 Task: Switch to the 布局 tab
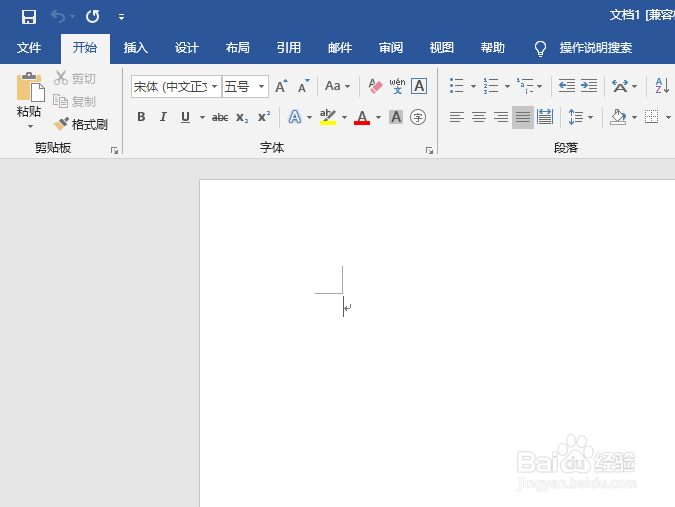tap(238, 47)
